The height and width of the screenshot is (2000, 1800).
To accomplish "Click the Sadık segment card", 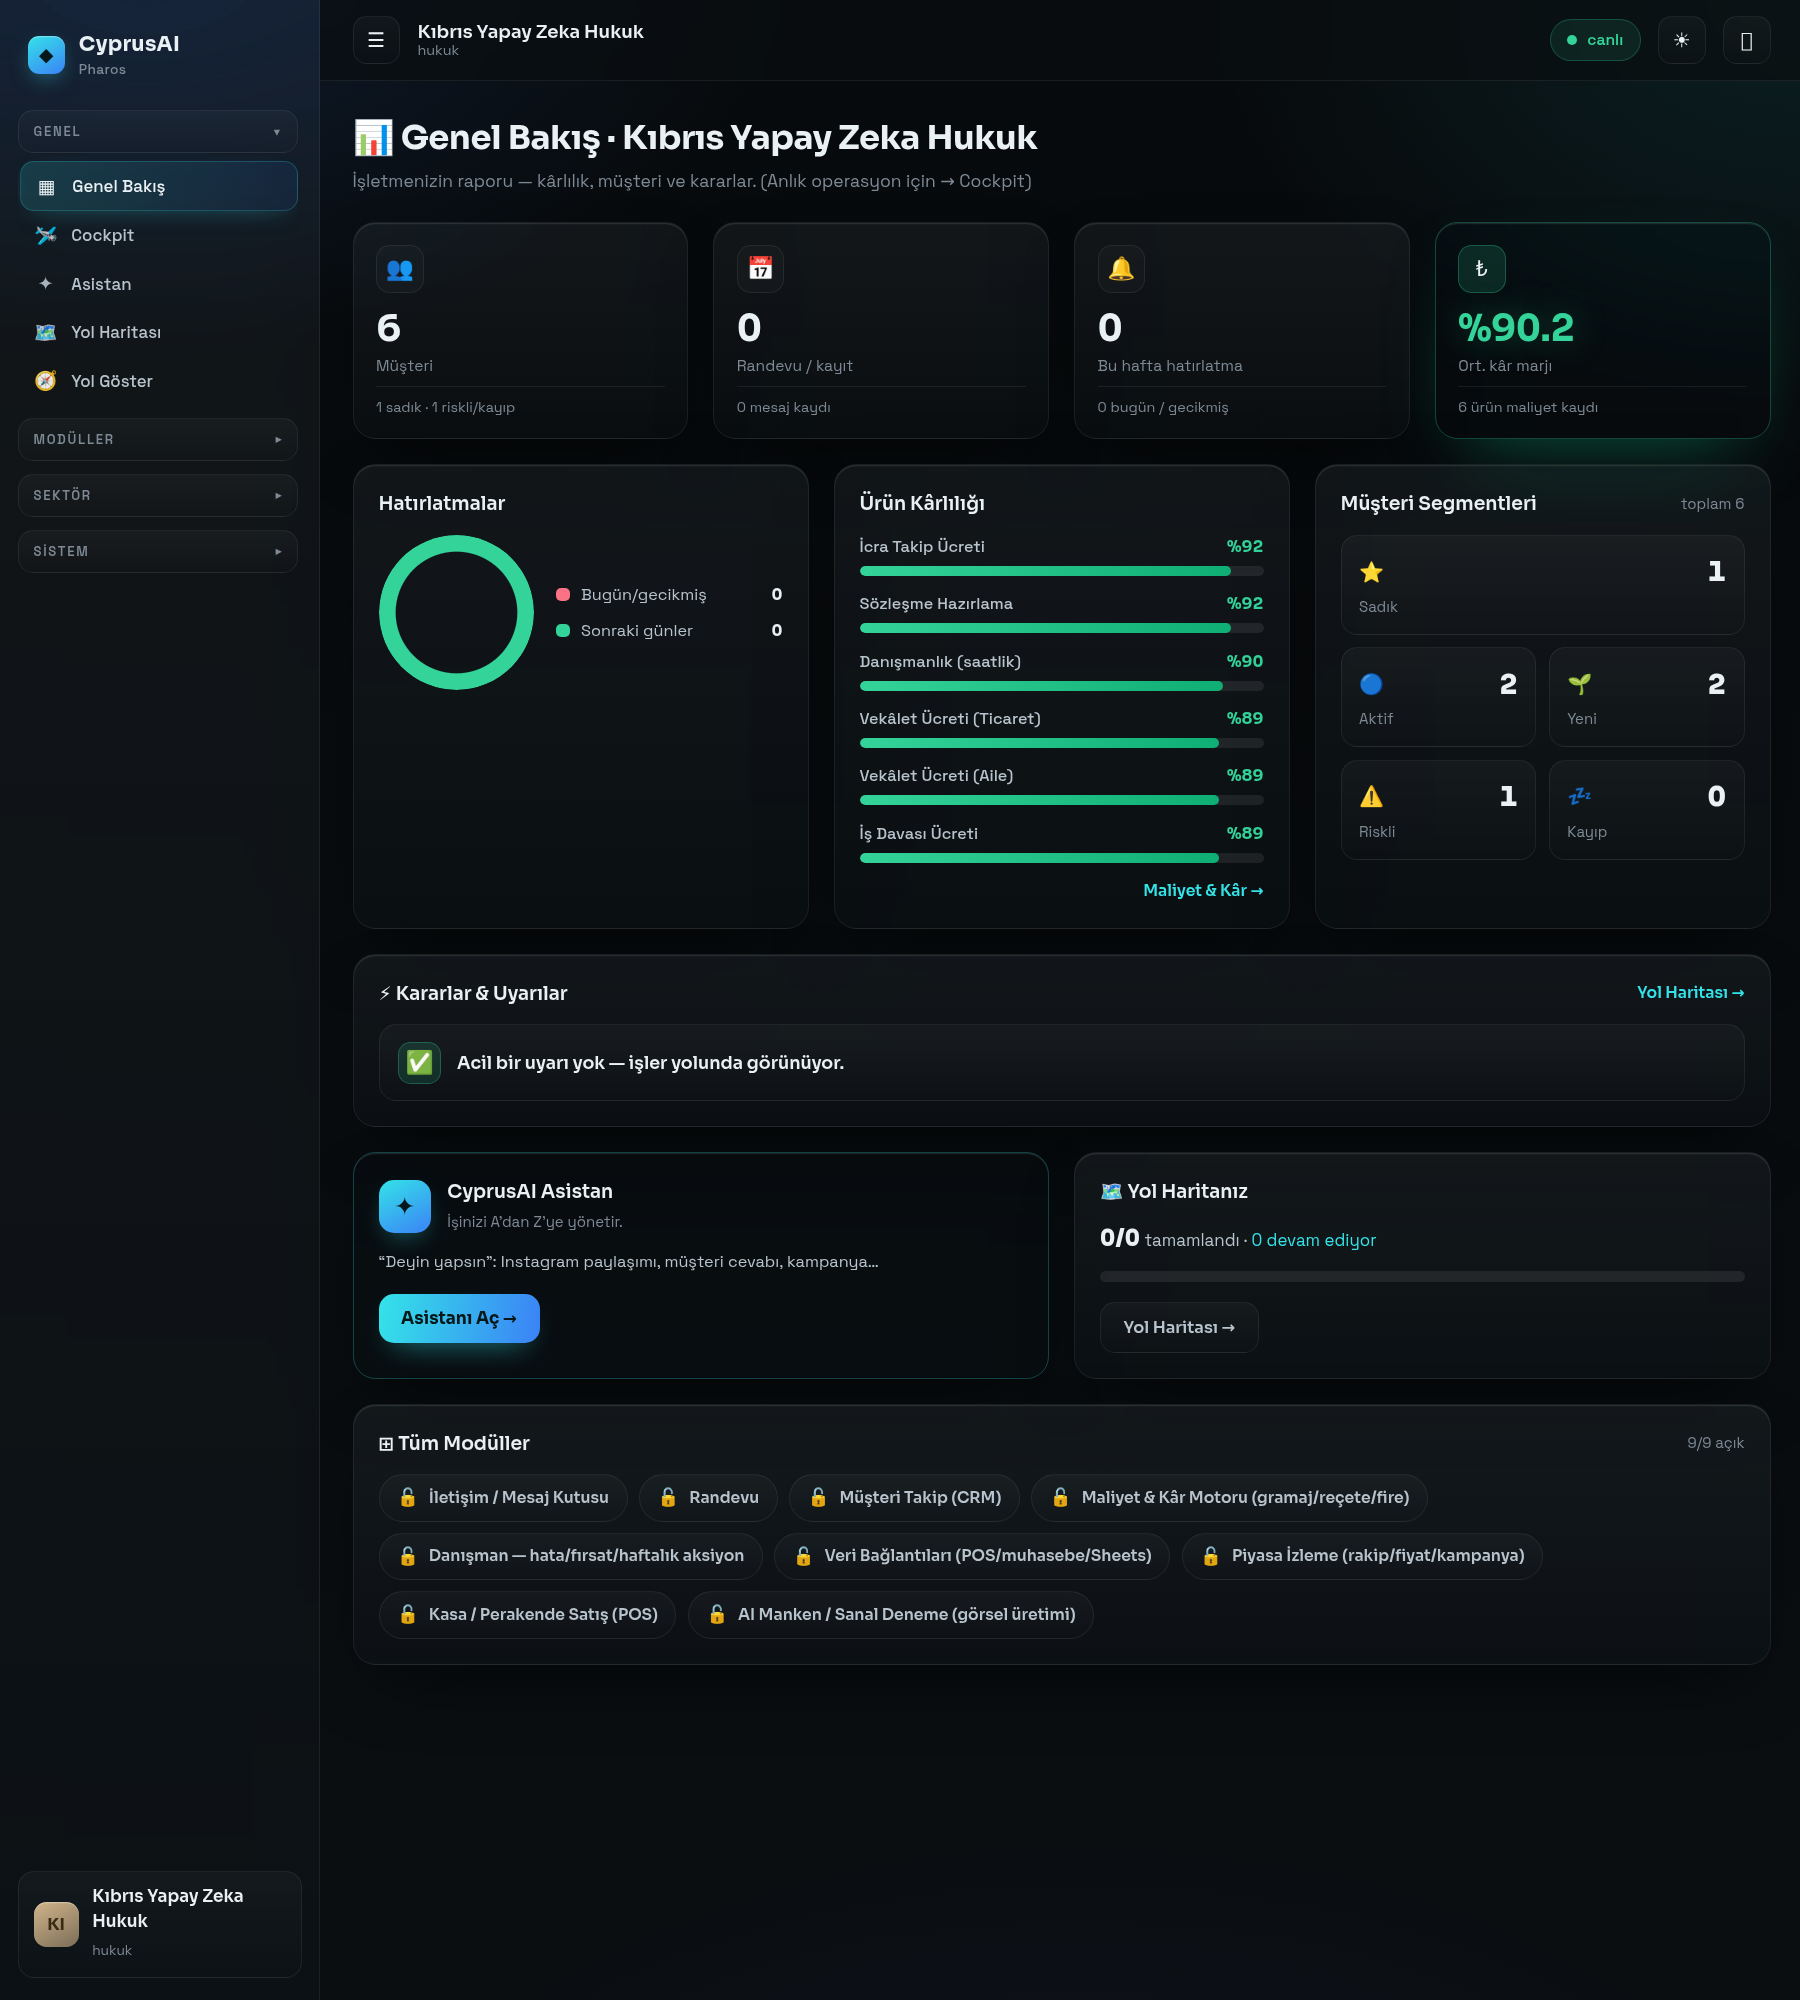I will pos(1542,585).
